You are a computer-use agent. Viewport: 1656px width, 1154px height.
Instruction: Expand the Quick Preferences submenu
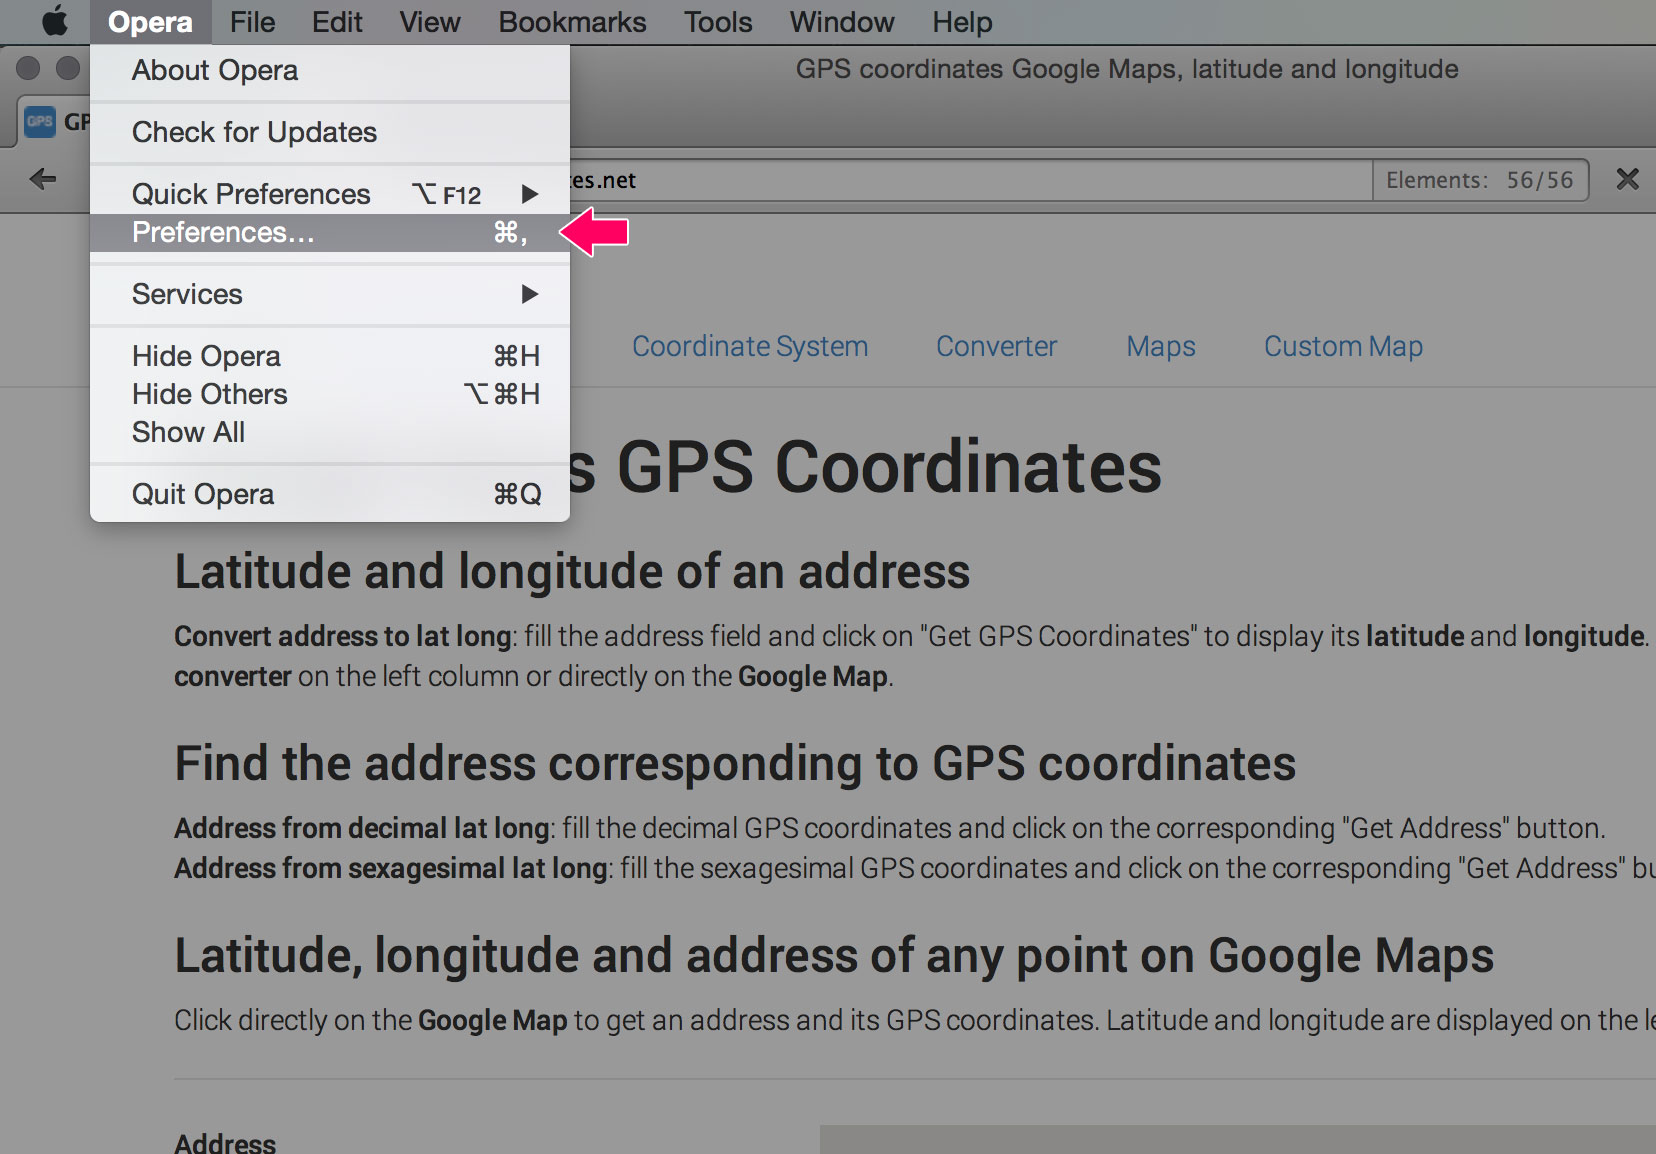click(x=330, y=194)
